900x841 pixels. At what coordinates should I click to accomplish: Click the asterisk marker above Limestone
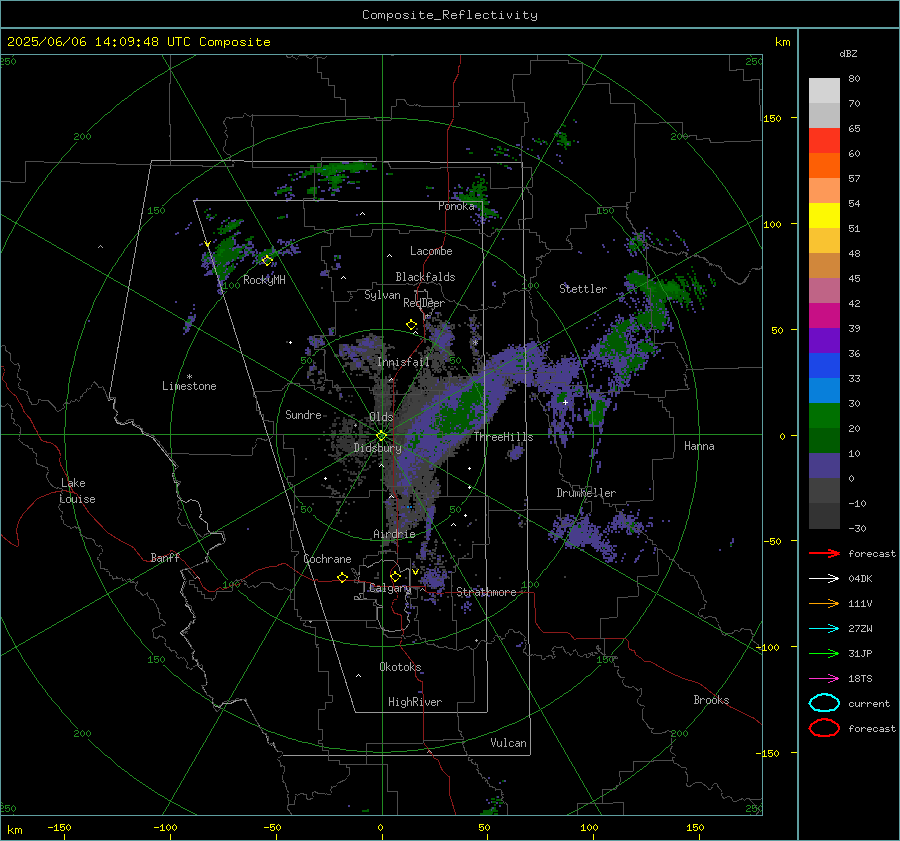[189, 377]
